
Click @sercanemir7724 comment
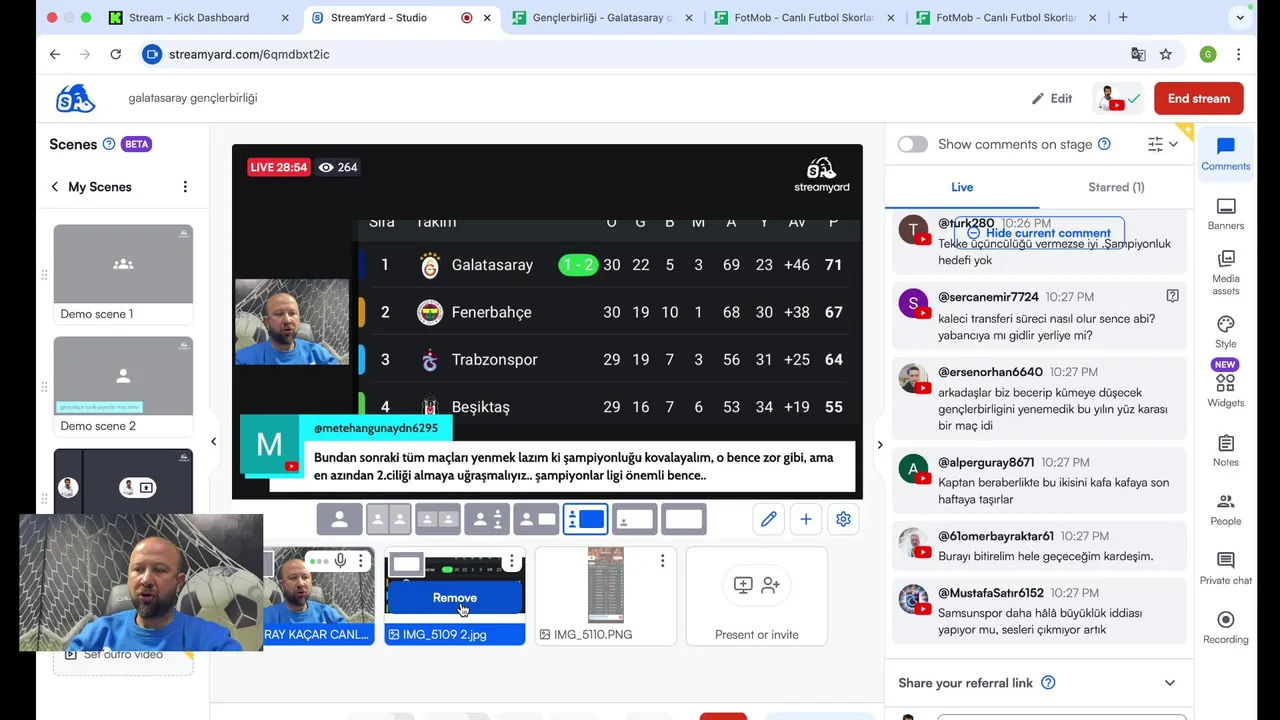[1039, 316]
